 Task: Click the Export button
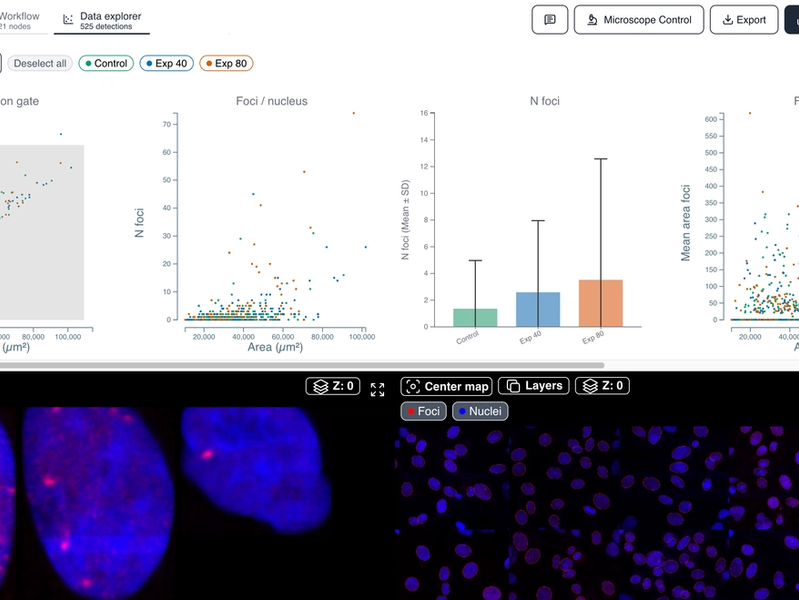[x=744, y=20]
